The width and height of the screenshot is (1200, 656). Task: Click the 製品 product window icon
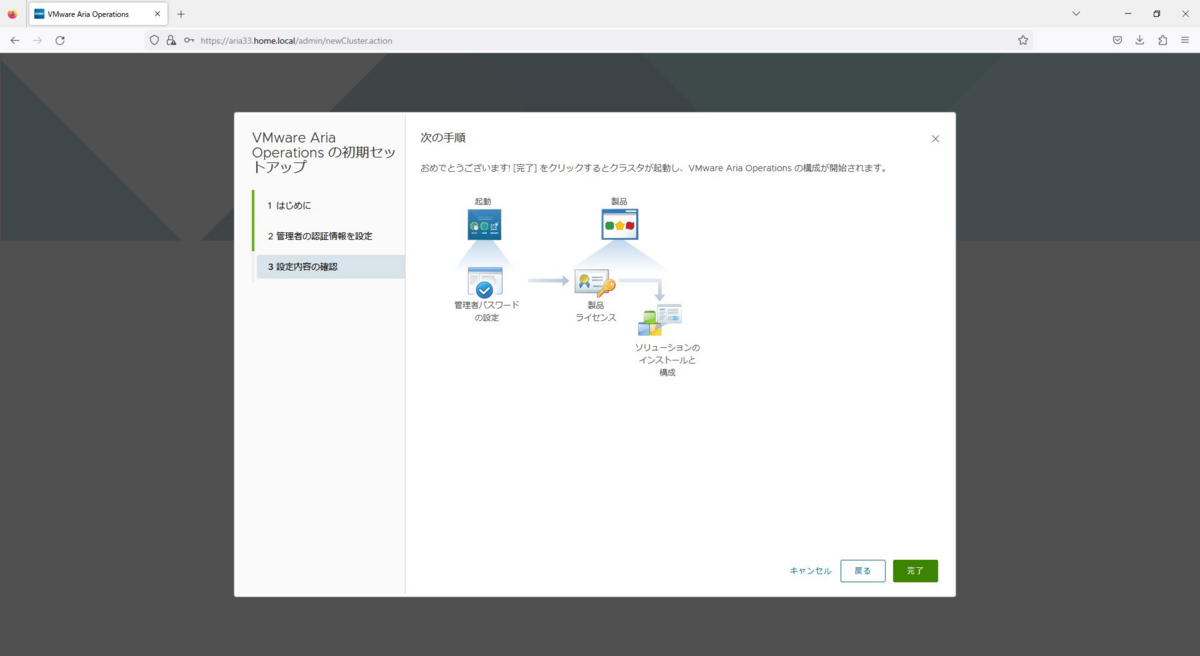click(619, 224)
